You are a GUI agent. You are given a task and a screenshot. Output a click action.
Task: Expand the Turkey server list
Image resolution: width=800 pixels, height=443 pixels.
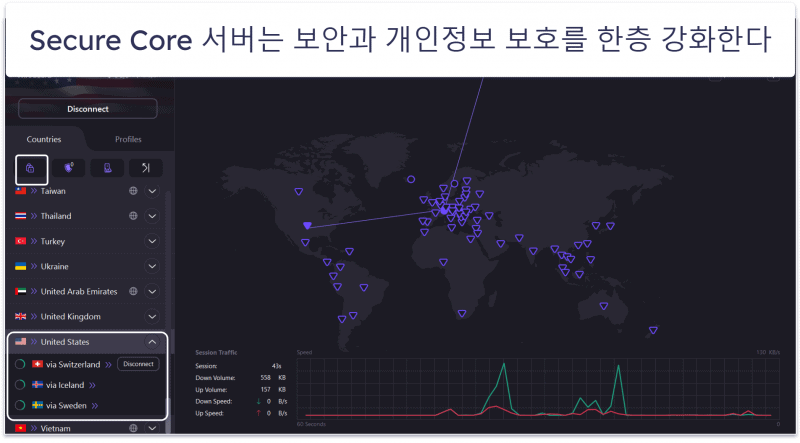coord(152,241)
